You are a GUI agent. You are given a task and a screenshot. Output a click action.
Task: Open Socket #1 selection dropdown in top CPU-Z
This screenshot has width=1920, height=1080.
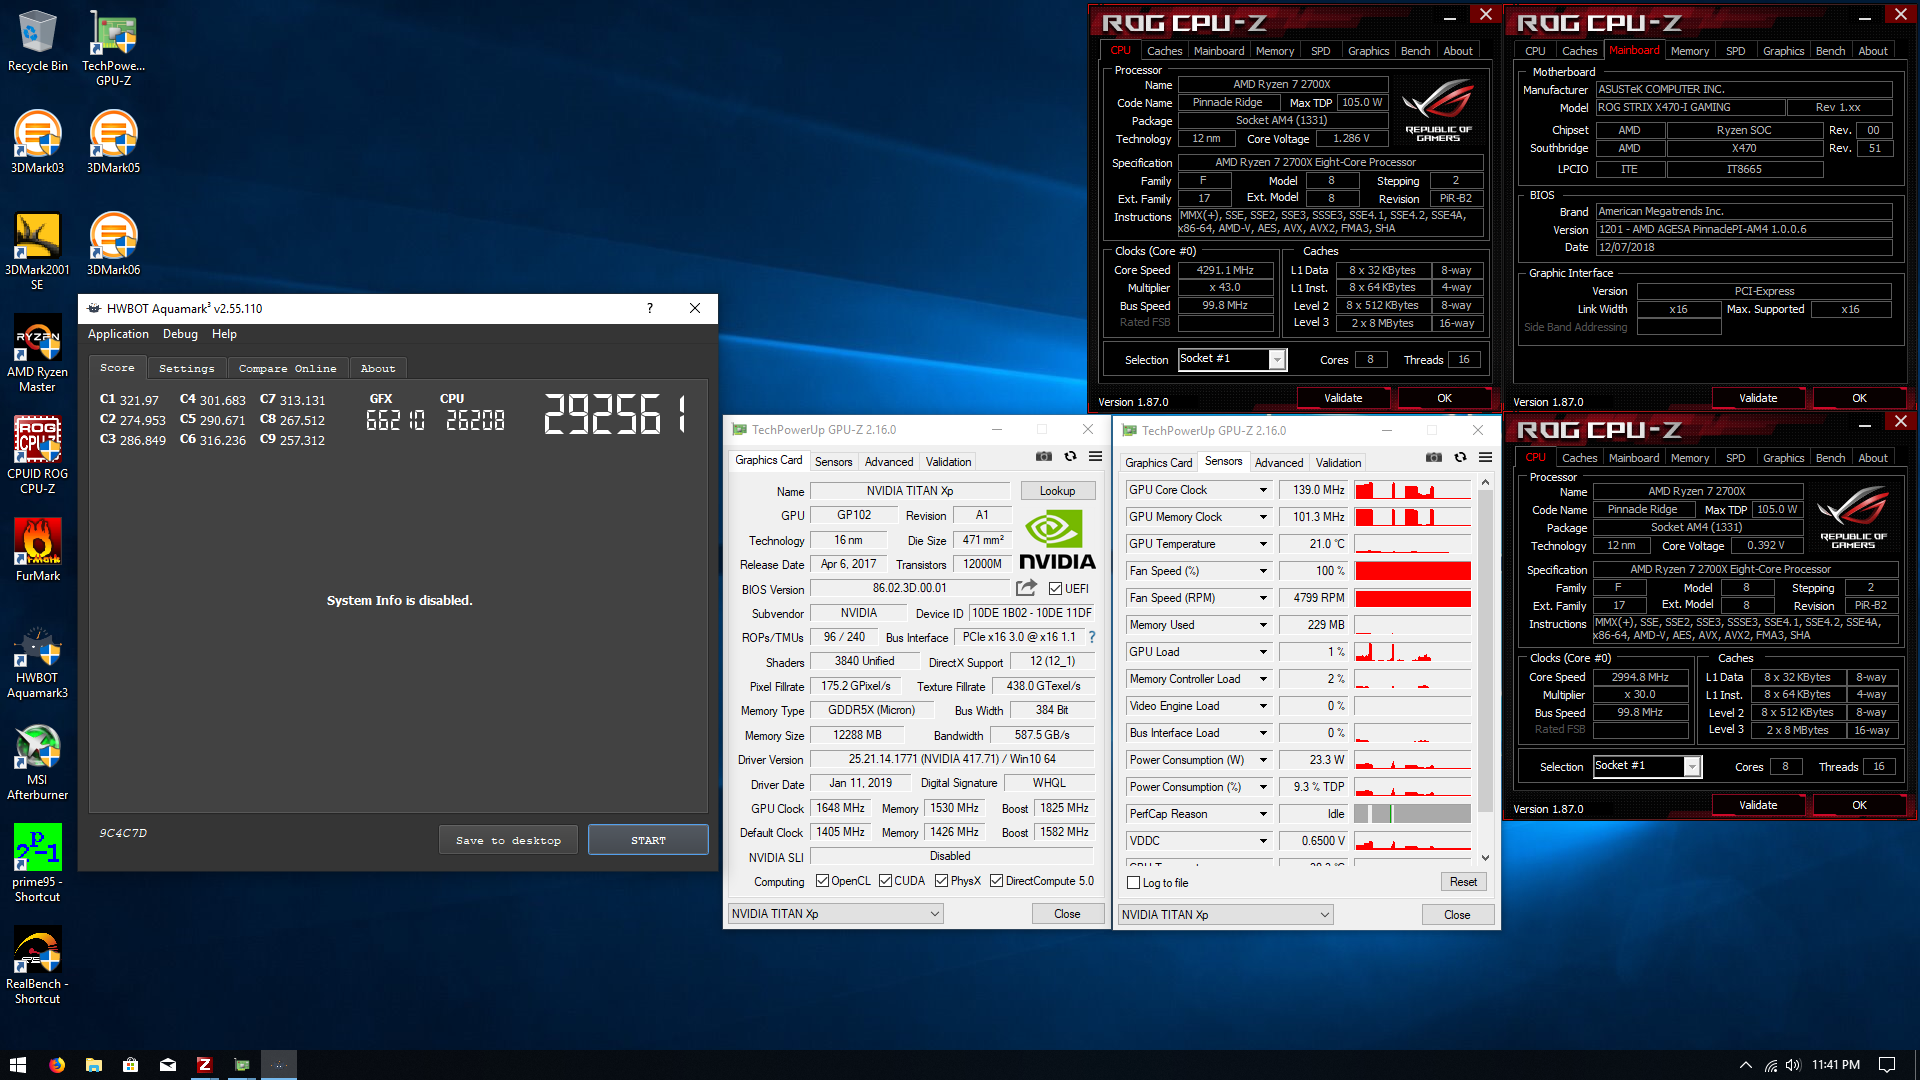click(1232, 359)
